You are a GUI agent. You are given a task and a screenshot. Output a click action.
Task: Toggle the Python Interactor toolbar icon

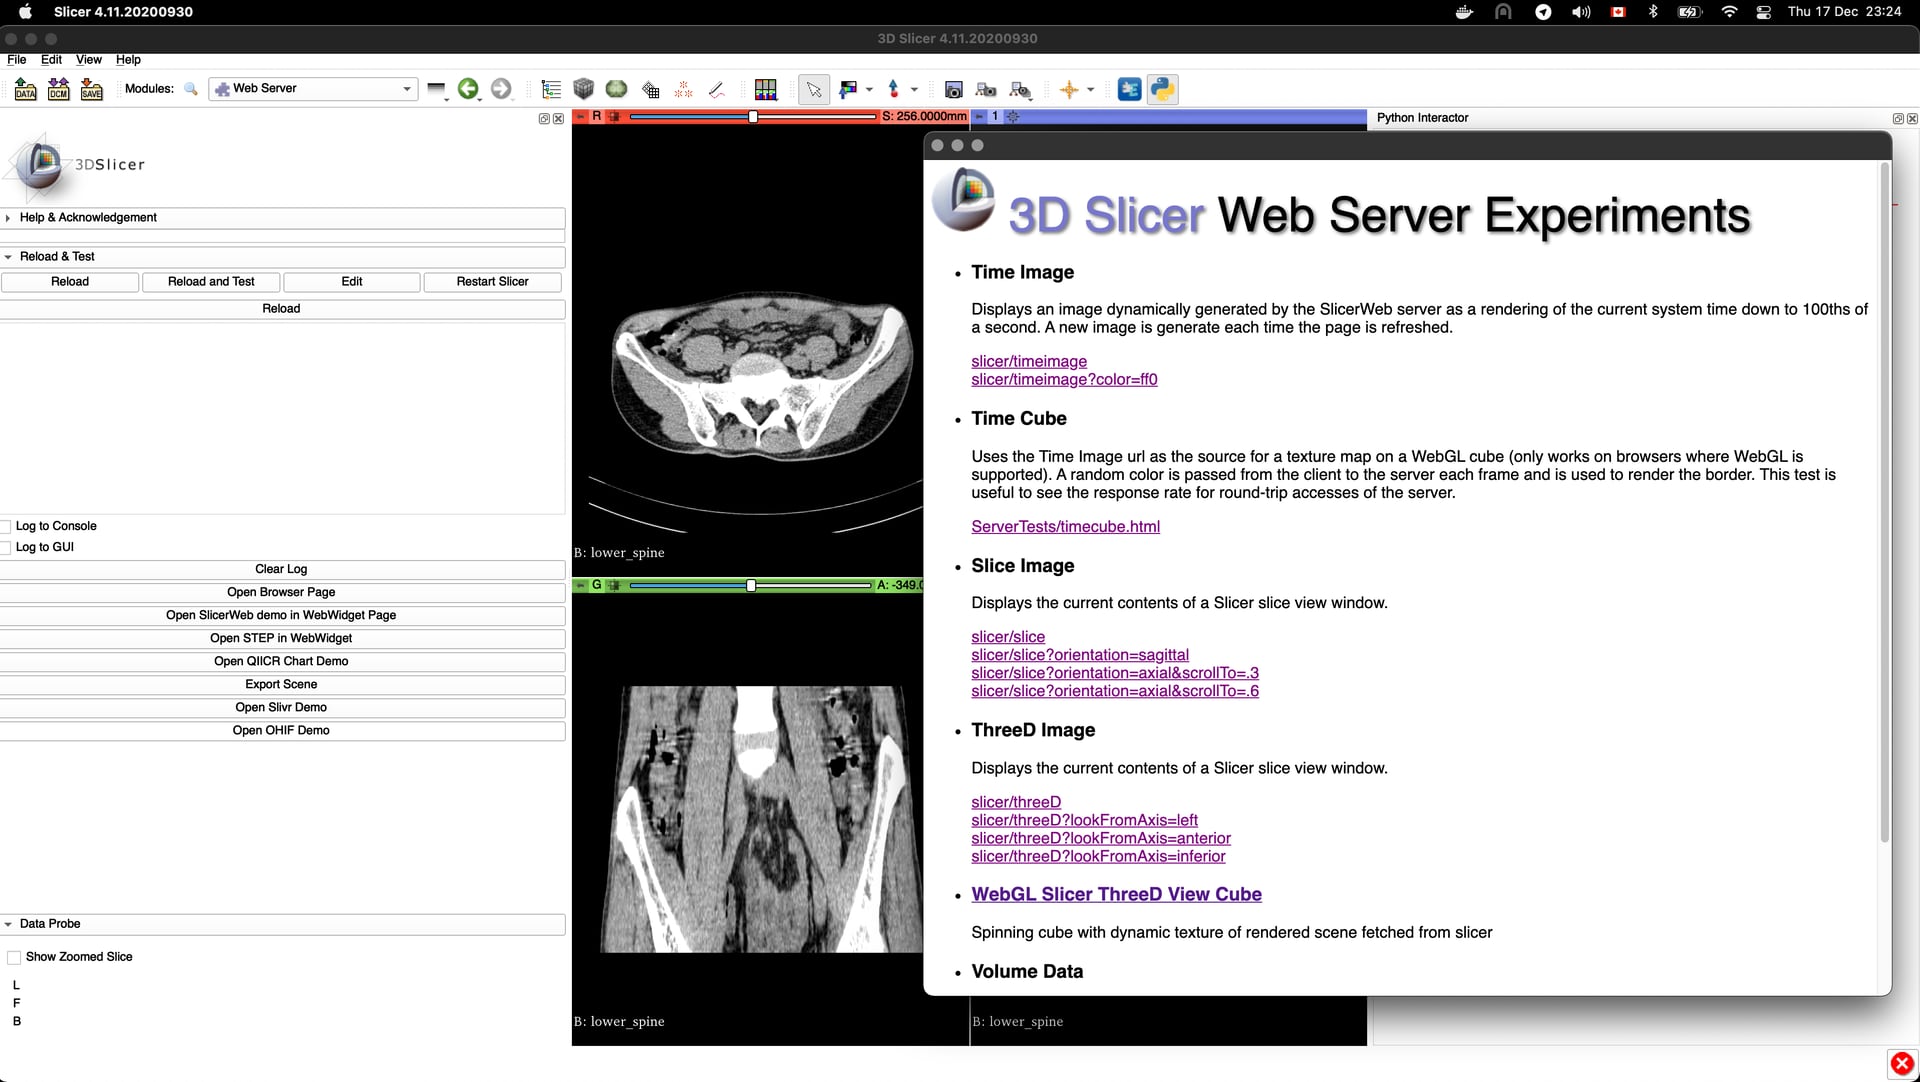1162,89
